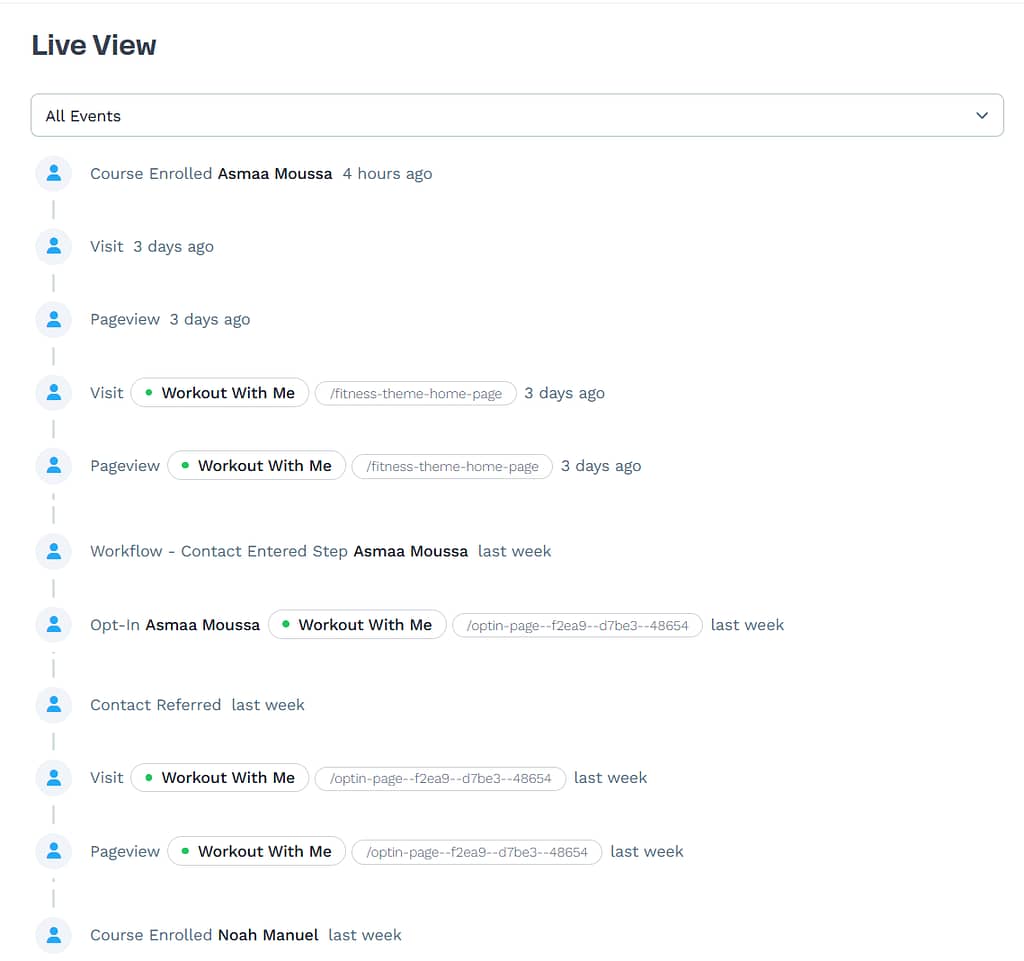Click avatar icon for Visit optin-page row
1024x961 pixels.
click(54, 778)
